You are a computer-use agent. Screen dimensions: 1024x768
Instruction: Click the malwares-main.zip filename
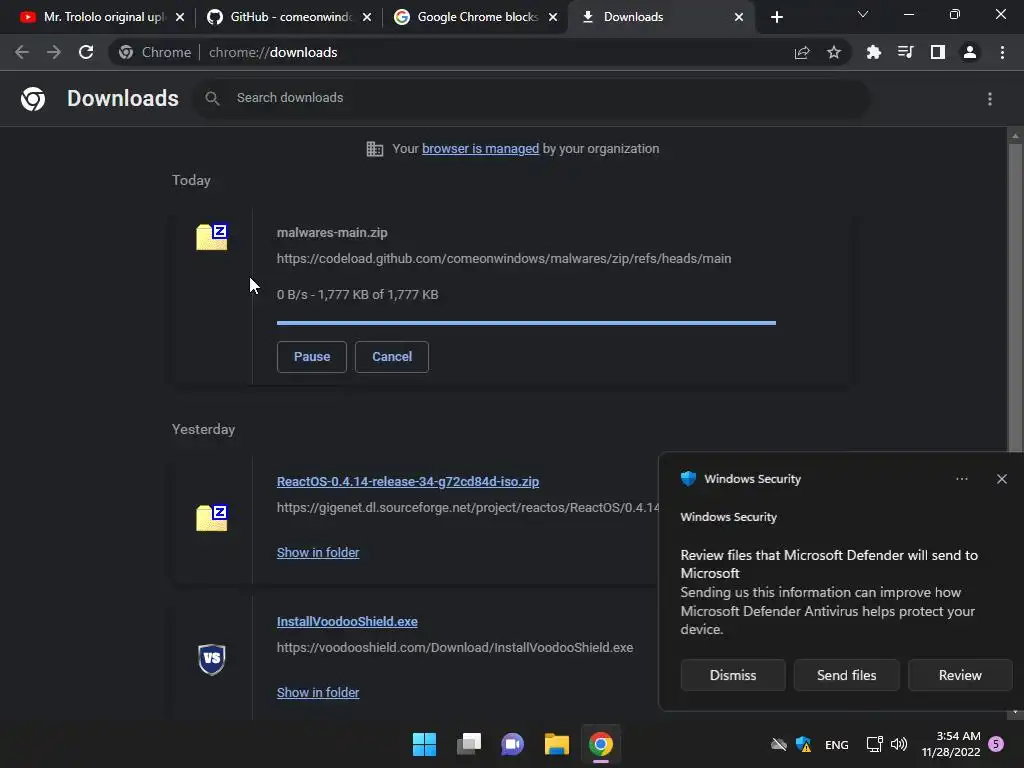tap(332, 232)
